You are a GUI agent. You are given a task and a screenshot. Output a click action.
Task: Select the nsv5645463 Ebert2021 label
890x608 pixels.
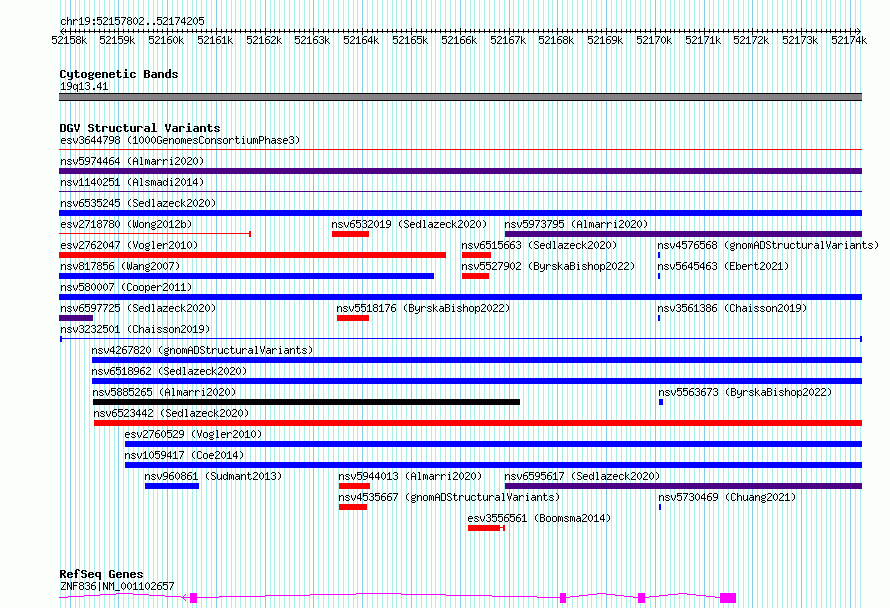(723, 266)
